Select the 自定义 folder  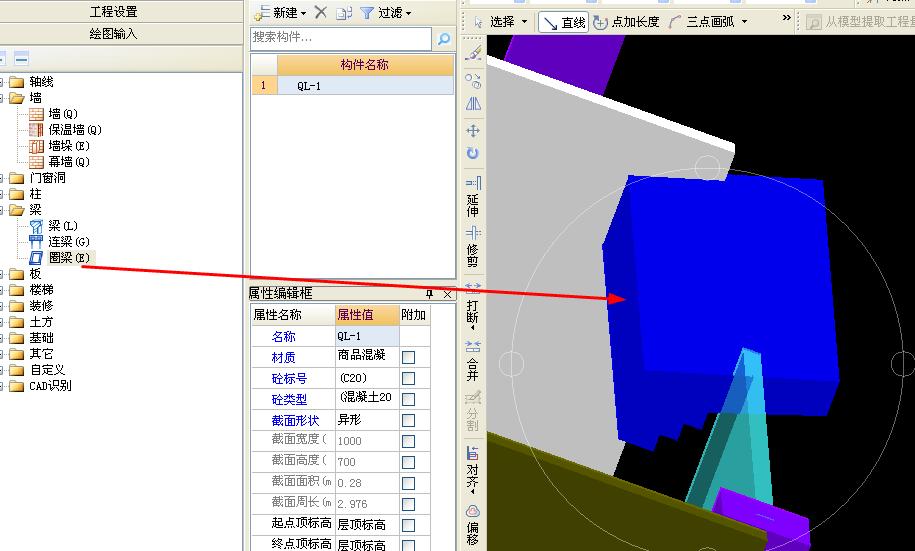click(47, 370)
